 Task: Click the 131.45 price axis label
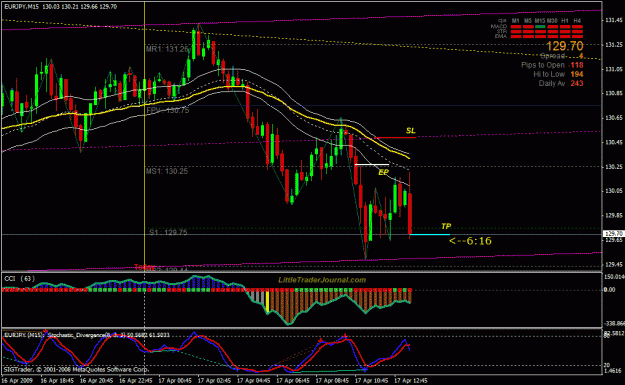(x=614, y=20)
